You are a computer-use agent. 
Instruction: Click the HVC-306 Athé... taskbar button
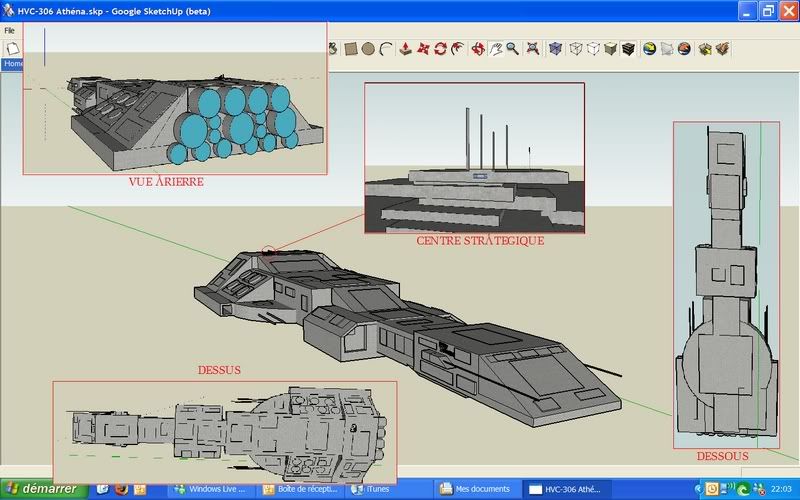(567, 489)
